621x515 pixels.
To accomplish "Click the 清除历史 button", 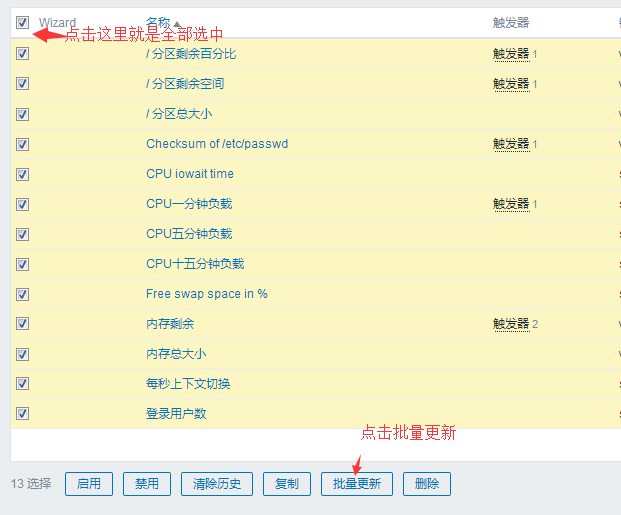I will [218, 484].
